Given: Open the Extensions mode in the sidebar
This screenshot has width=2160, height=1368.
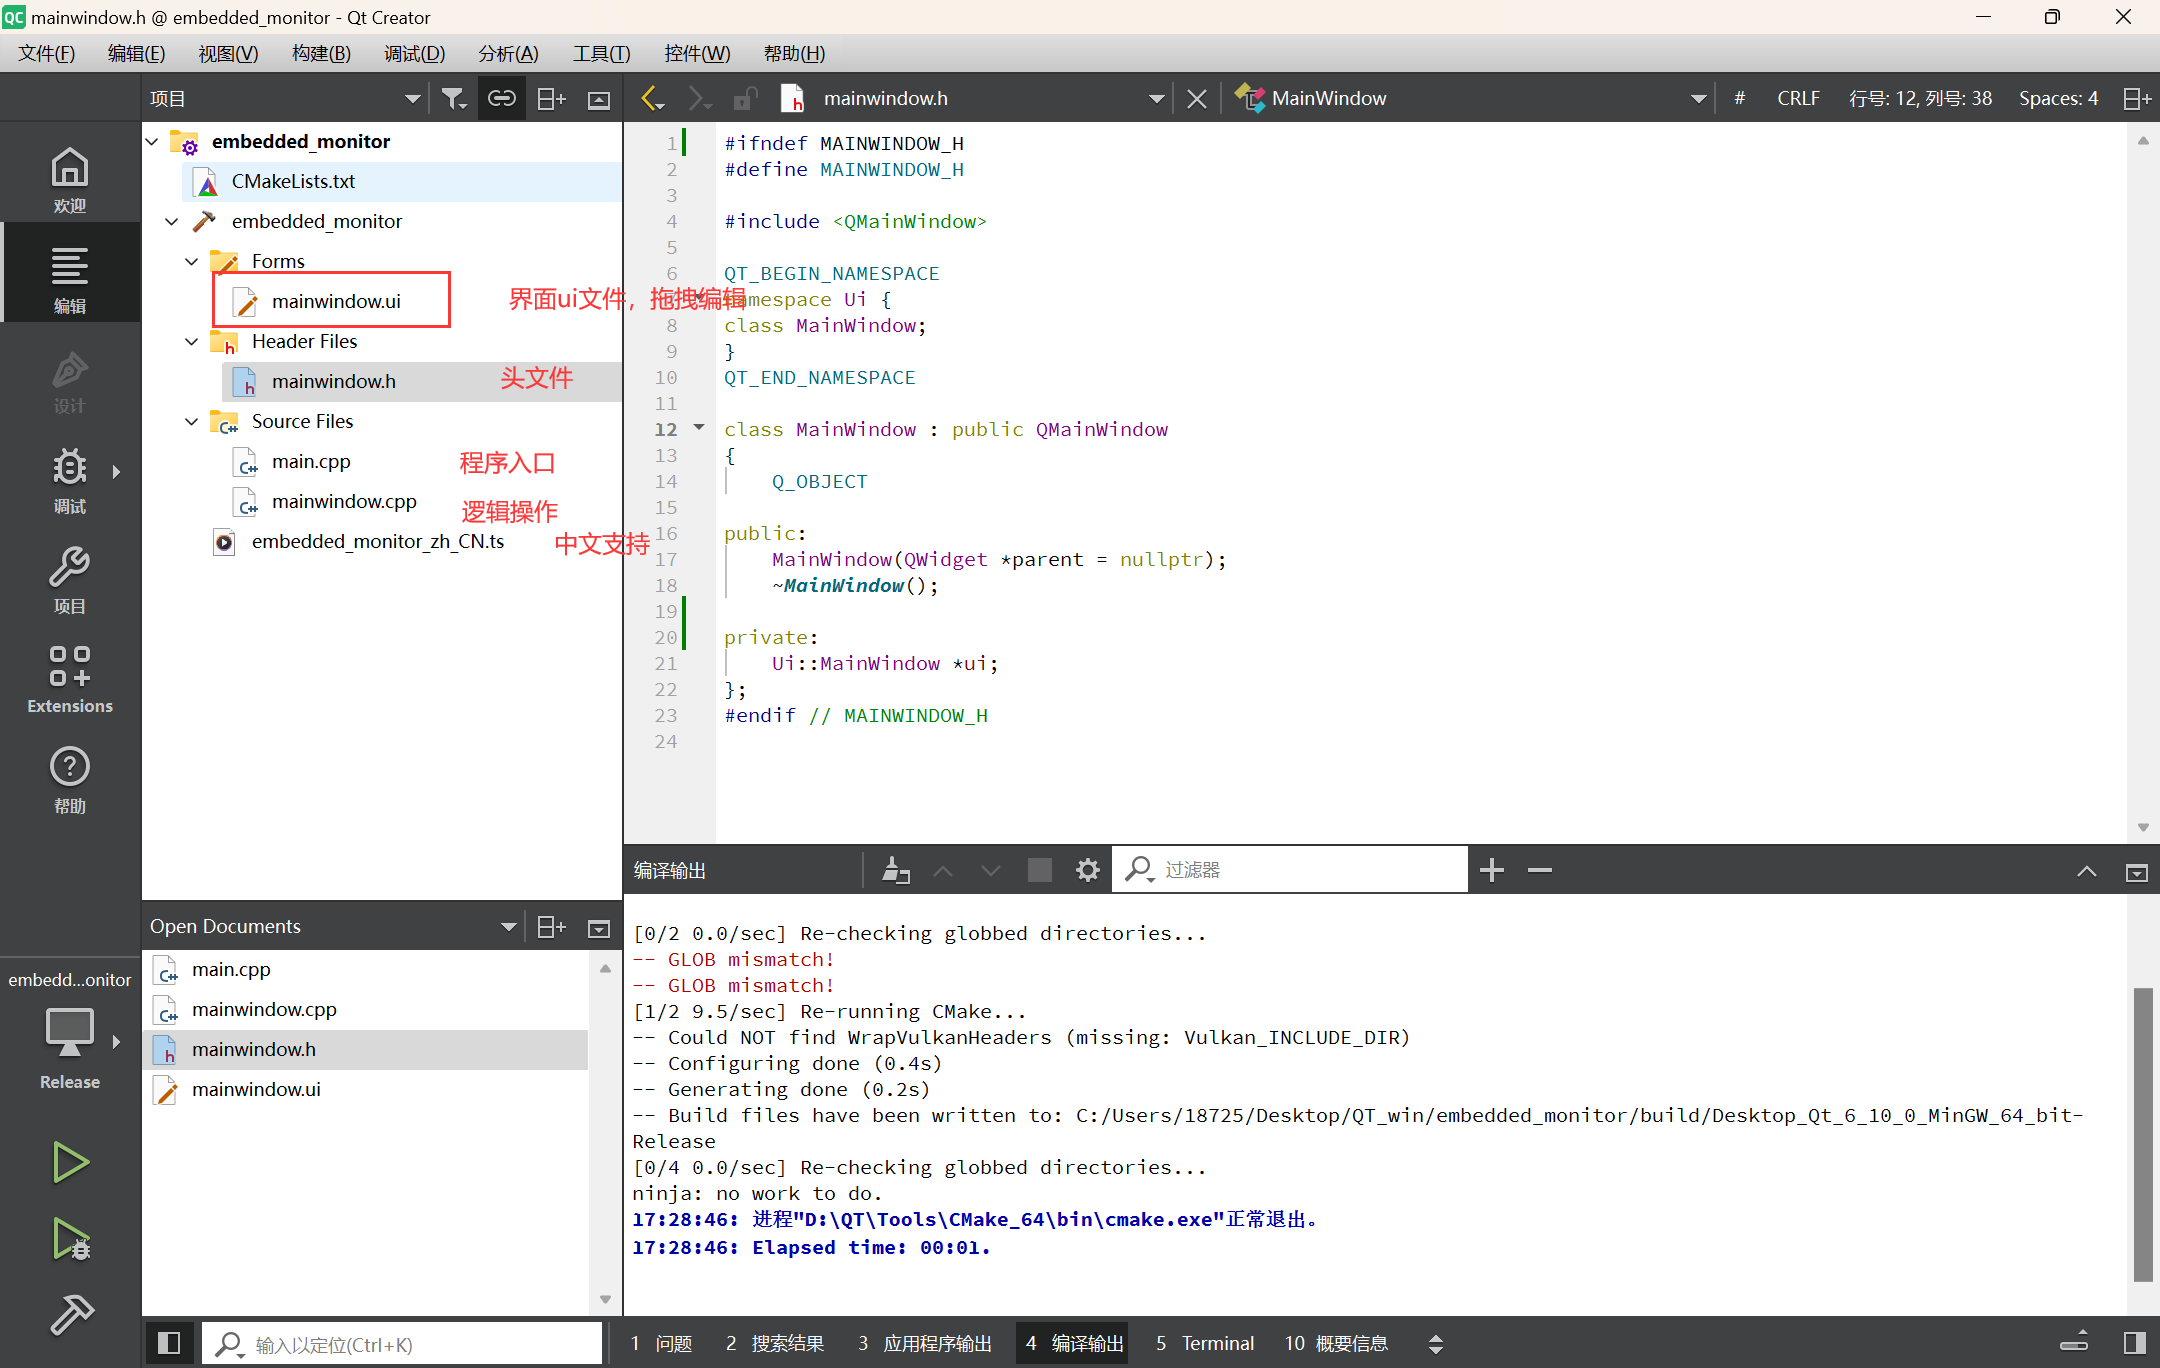Looking at the screenshot, I should click(70, 679).
